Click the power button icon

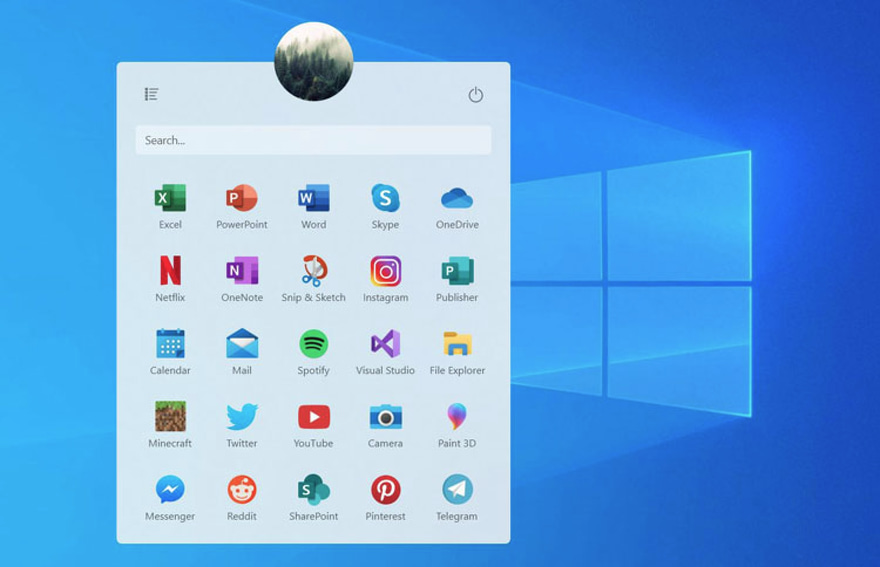click(476, 95)
